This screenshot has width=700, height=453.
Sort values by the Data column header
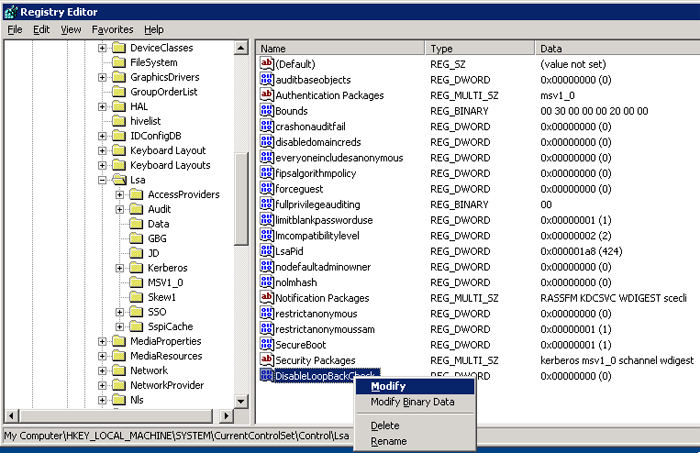coord(617,48)
